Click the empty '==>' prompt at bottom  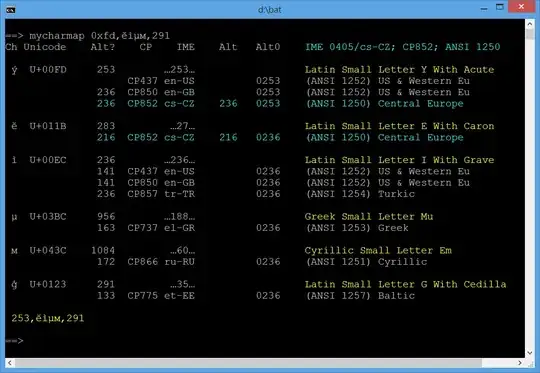click(x=14, y=341)
